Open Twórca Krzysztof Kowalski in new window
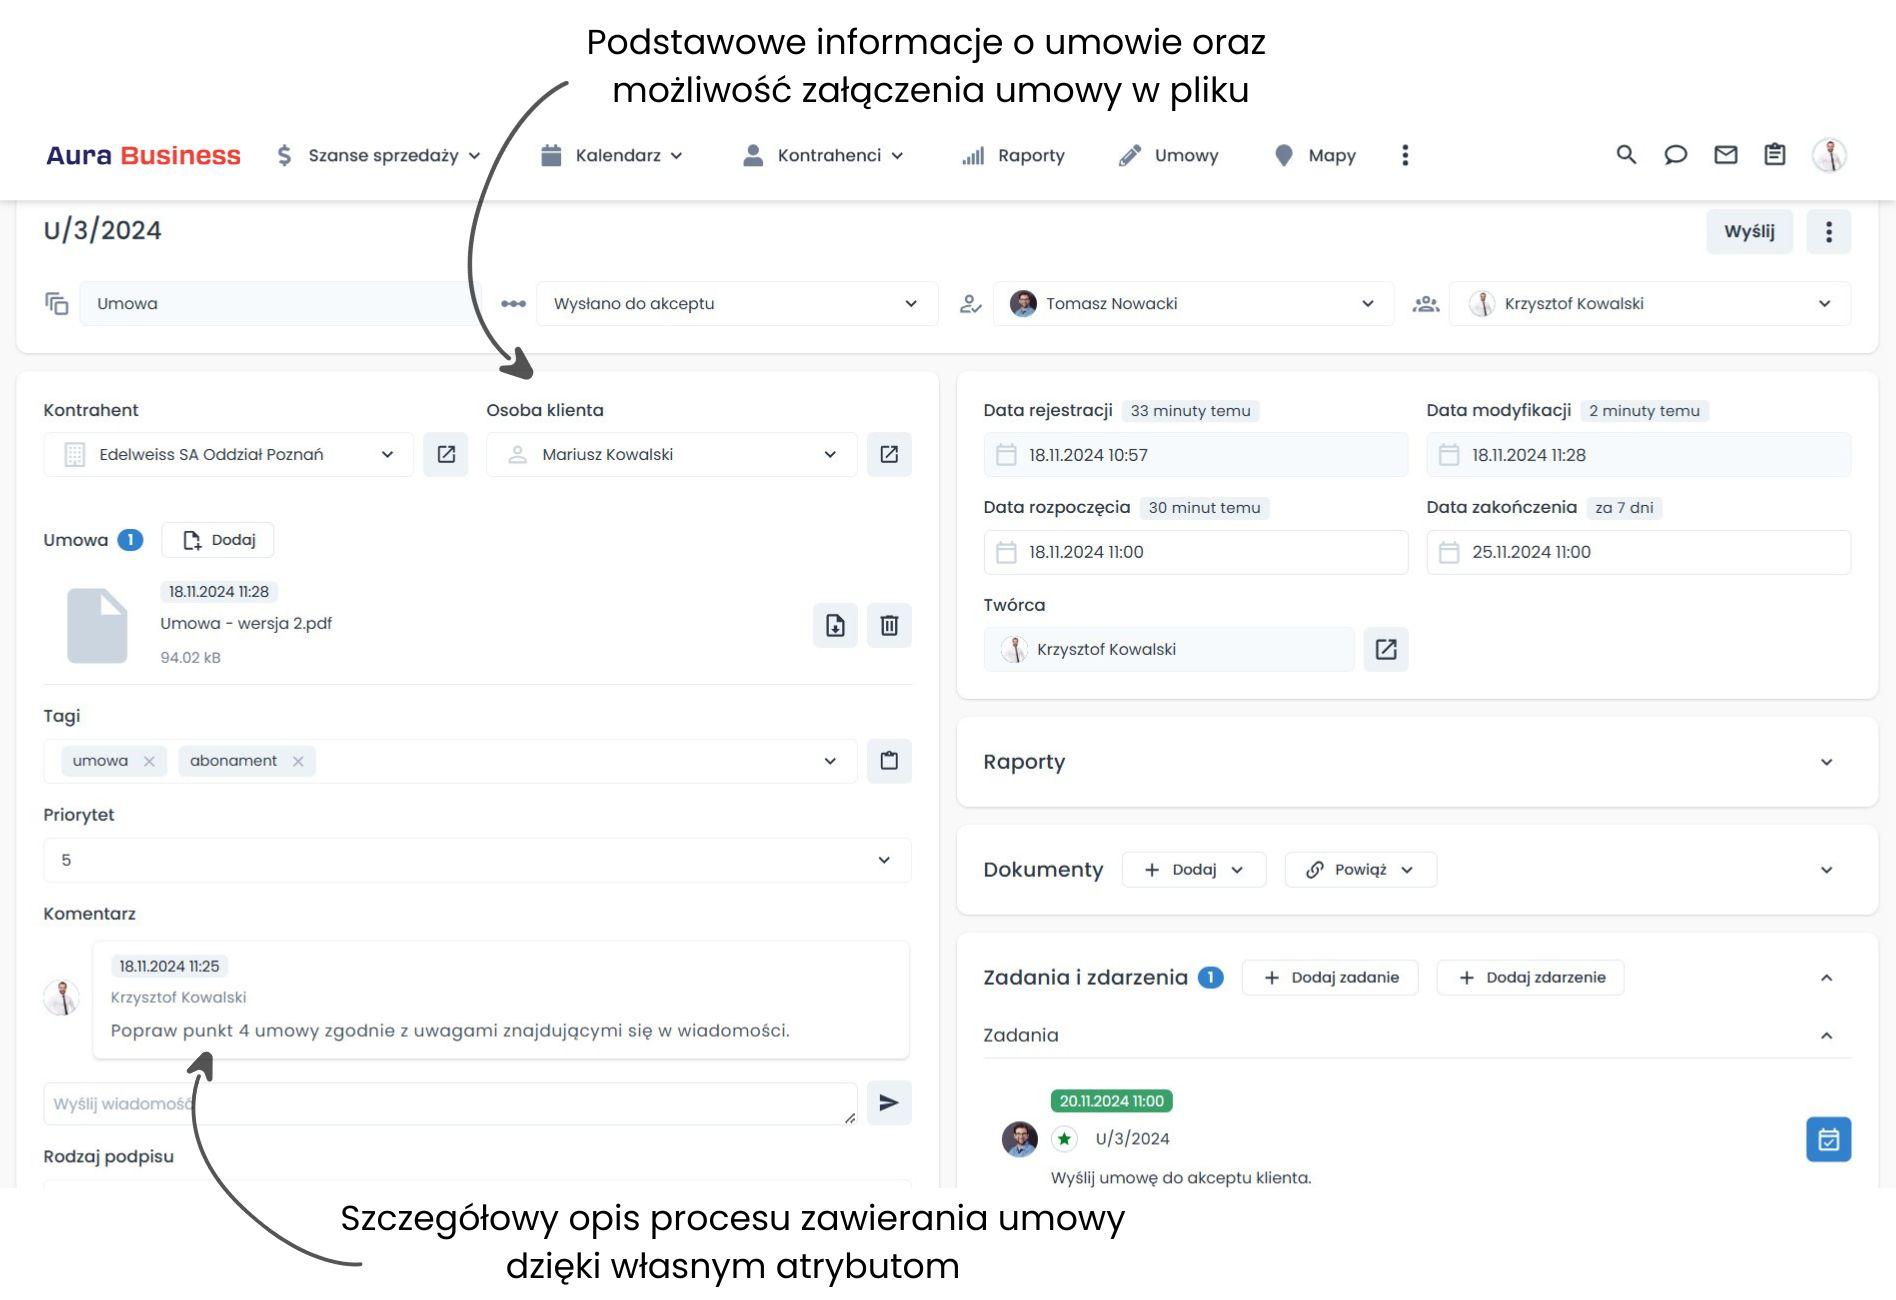Viewport: 1896px width, 1300px height. coord(1386,649)
